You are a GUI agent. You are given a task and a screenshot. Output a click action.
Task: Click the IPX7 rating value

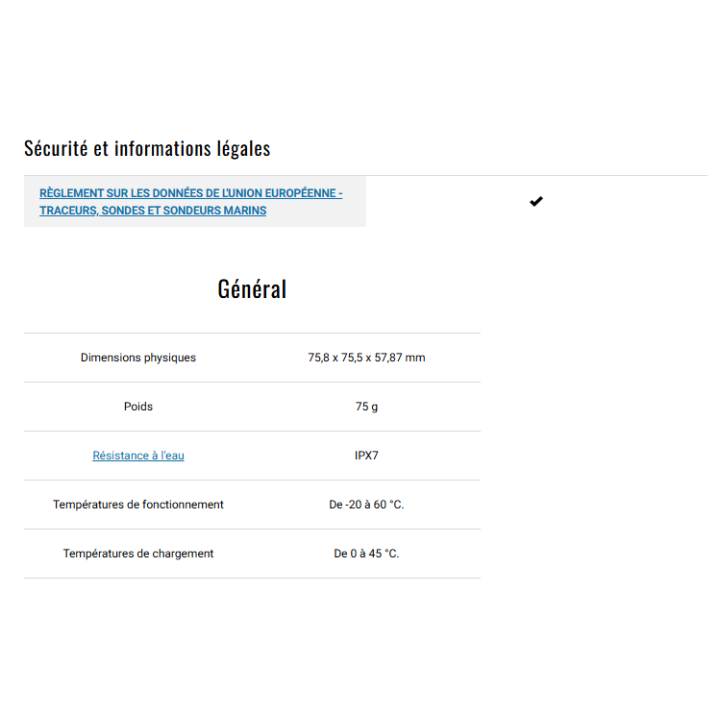[366, 456]
